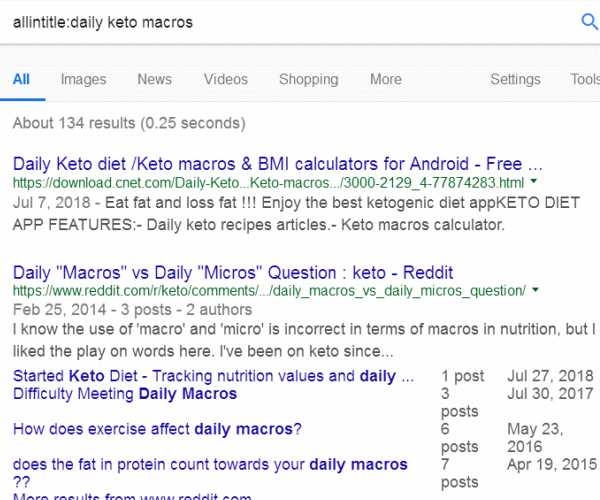Open the exercise affect daily macros thread
This screenshot has height=500, width=600.
coord(157,430)
